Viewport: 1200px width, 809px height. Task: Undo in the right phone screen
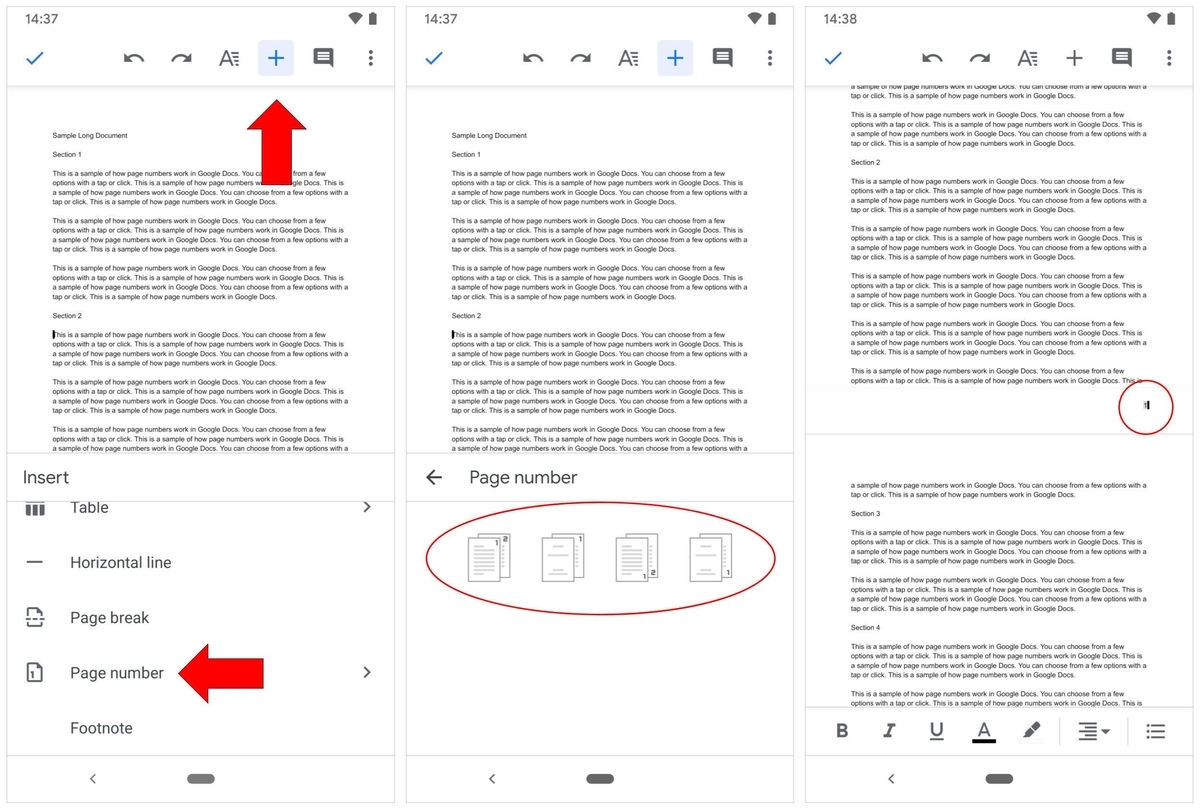932,58
